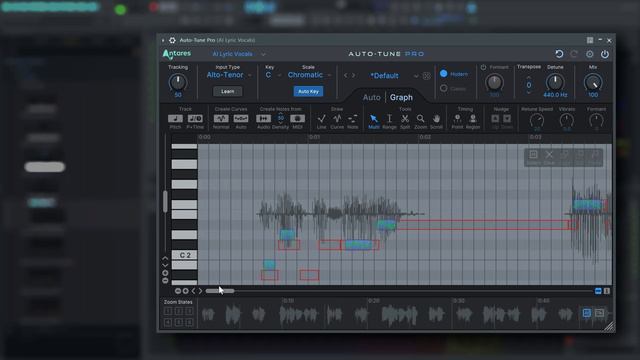640x360 pixels.
Task: Choose the Timing Region tool
Action: [473, 119]
